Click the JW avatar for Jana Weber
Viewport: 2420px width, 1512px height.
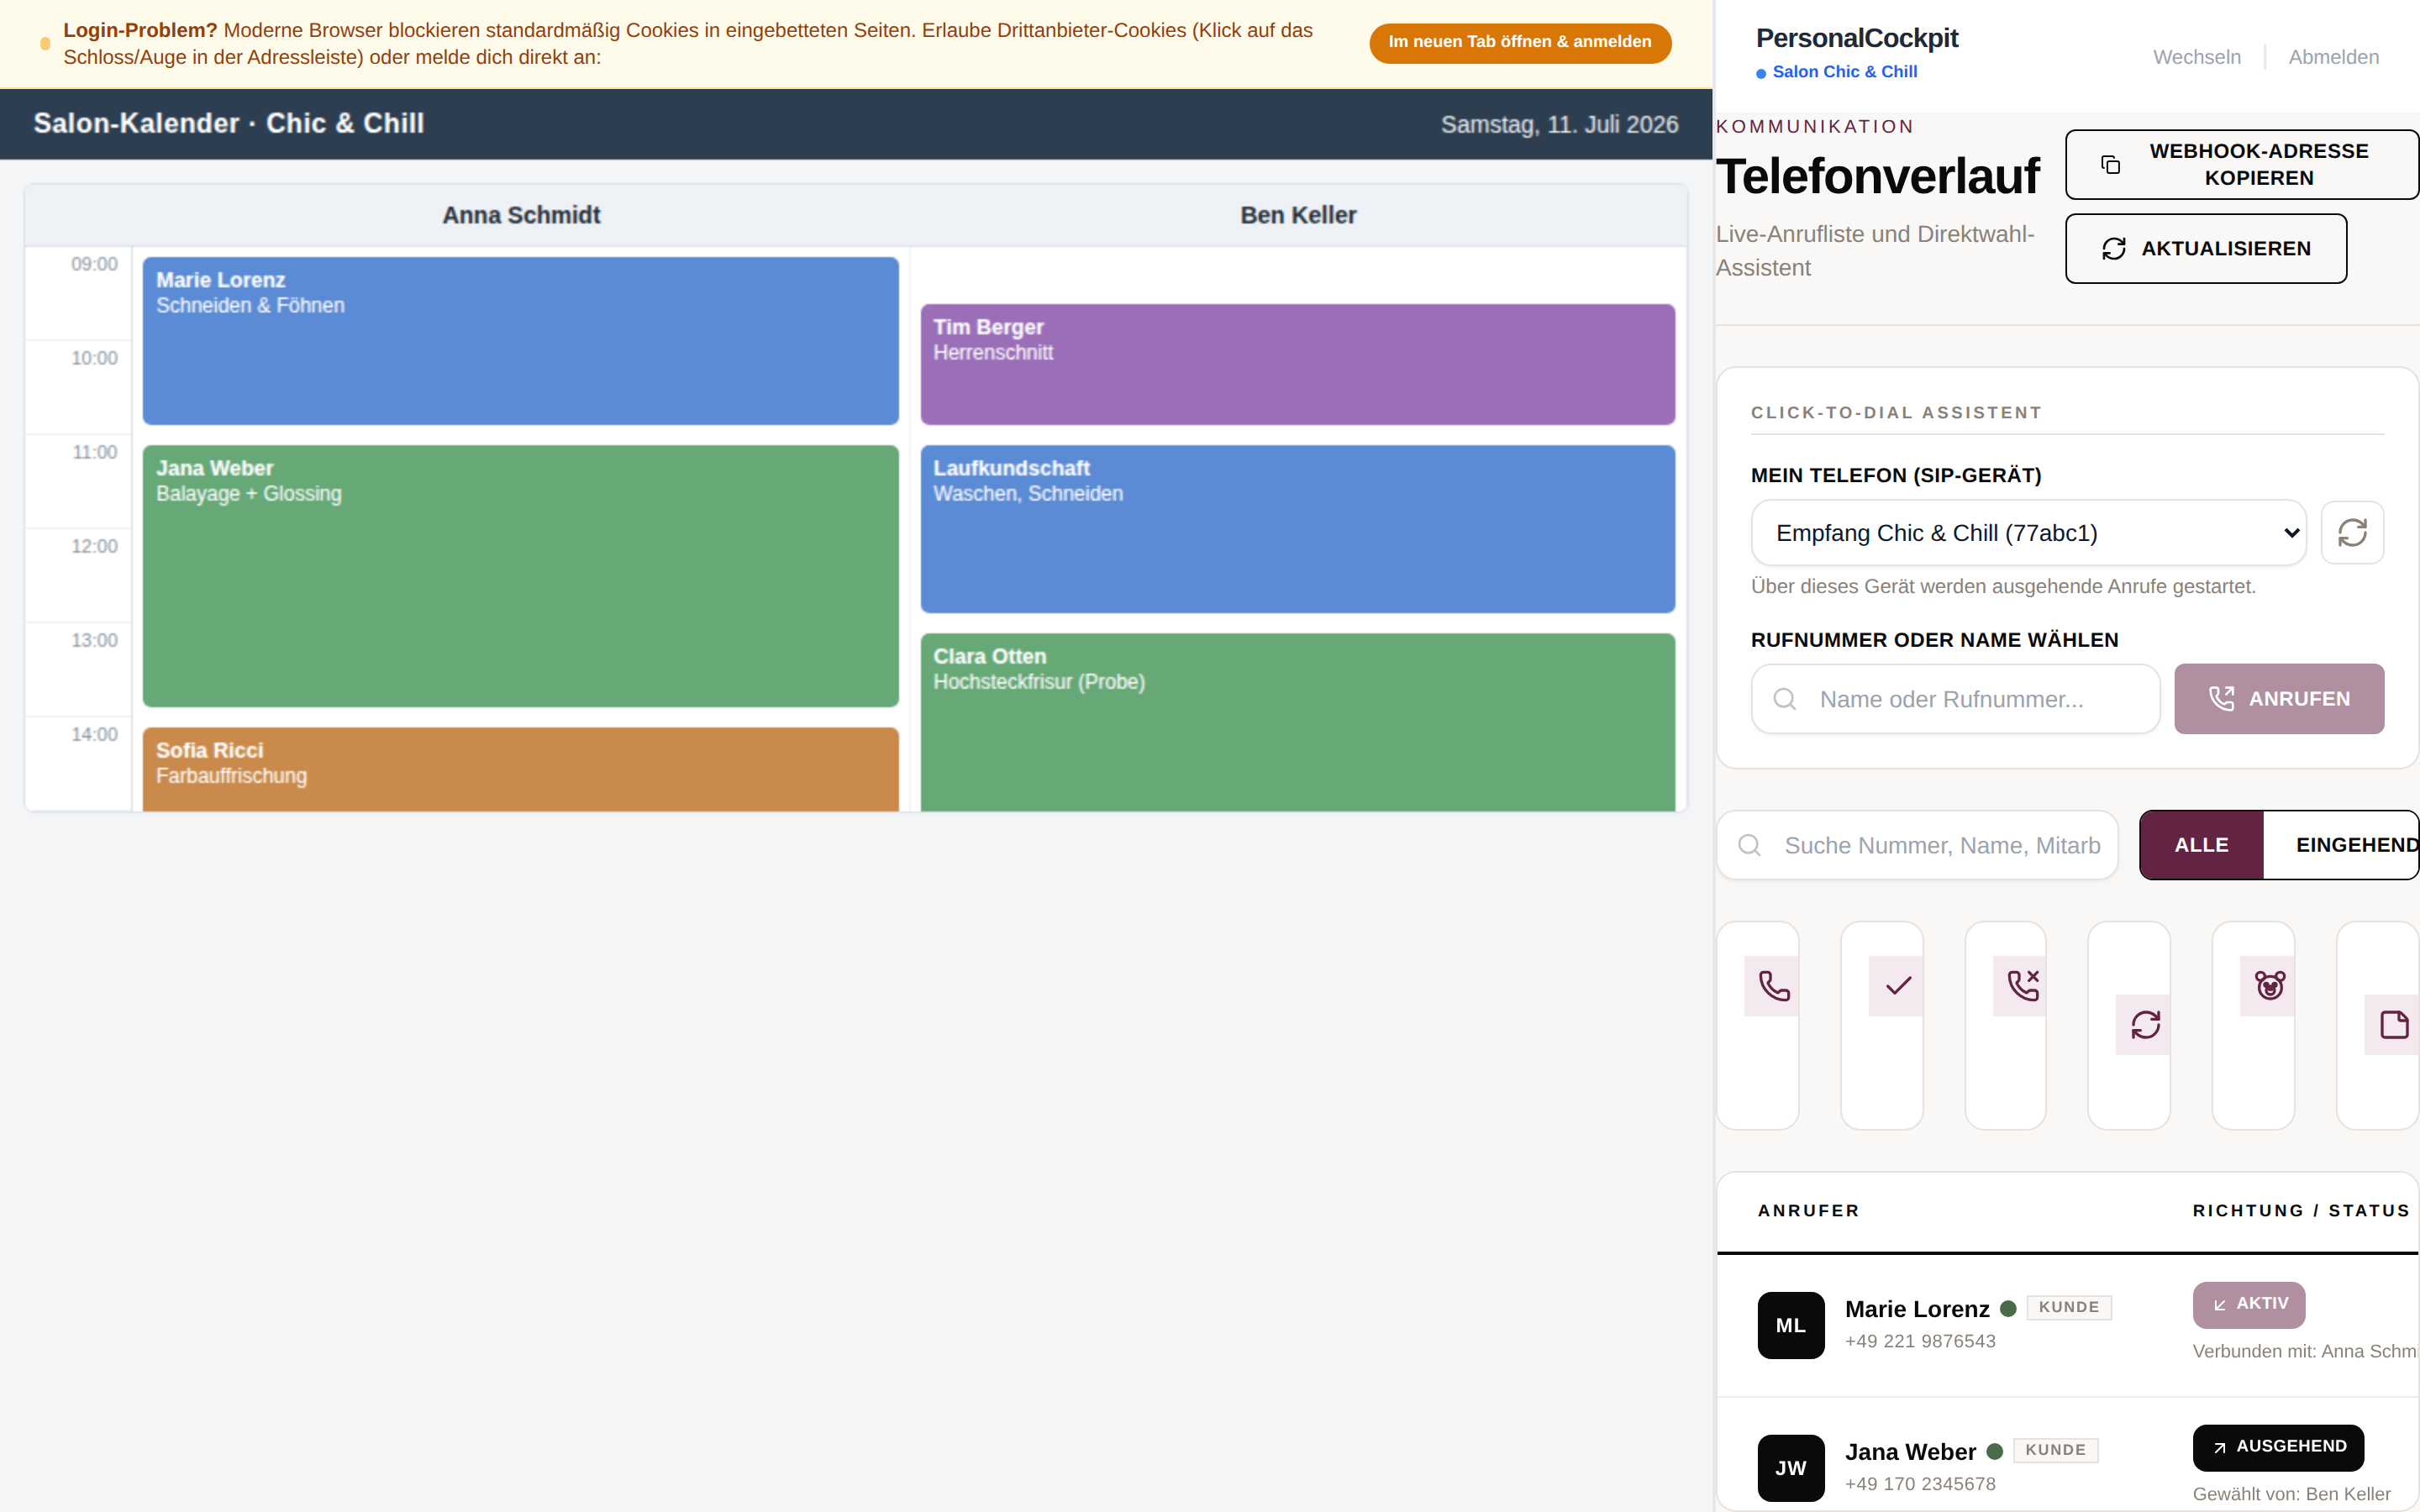[x=1791, y=1468]
